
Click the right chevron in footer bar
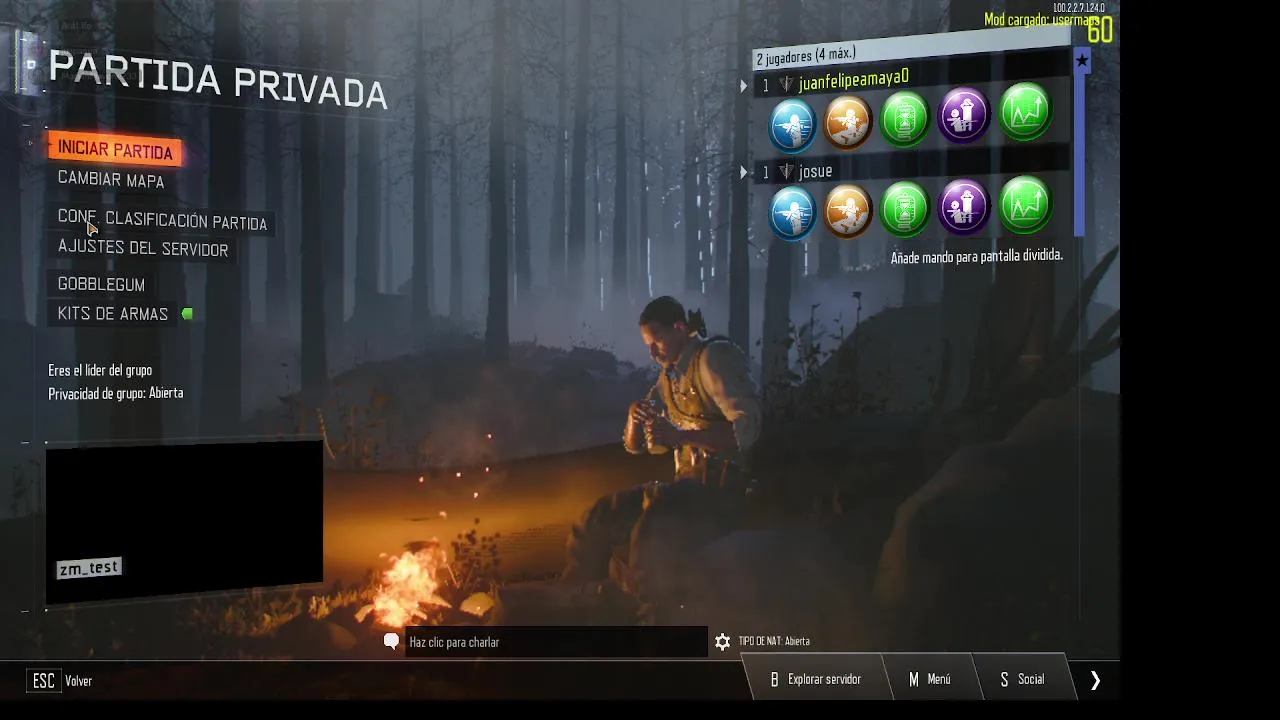(x=1095, y=680)
